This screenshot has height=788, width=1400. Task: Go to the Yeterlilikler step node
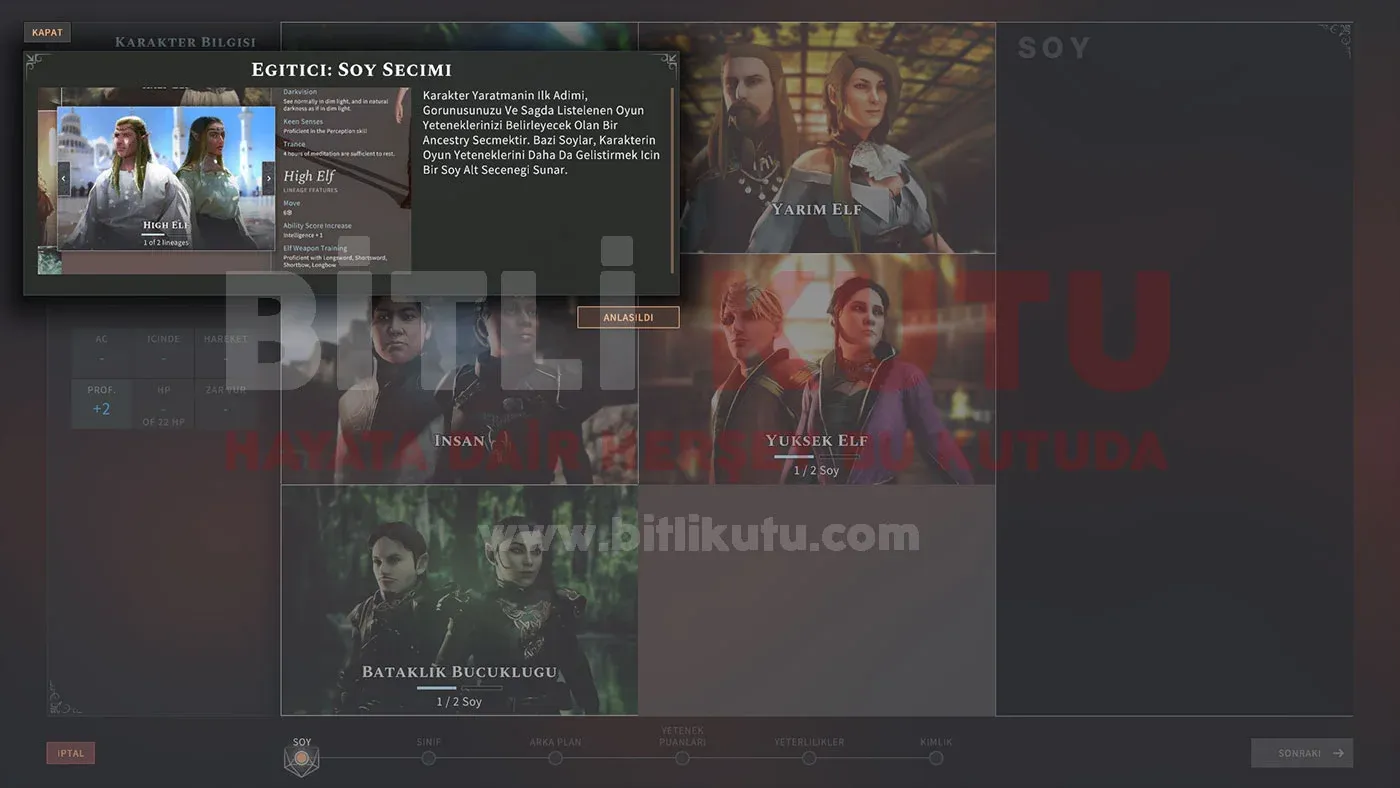tap(809, 758)
